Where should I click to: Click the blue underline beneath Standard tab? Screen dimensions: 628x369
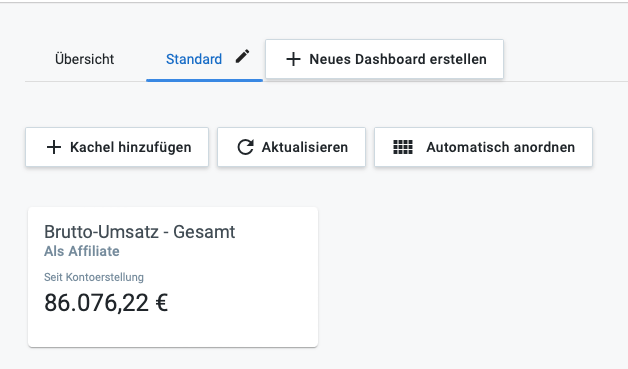pyautogui.click(x=204, y=80)
